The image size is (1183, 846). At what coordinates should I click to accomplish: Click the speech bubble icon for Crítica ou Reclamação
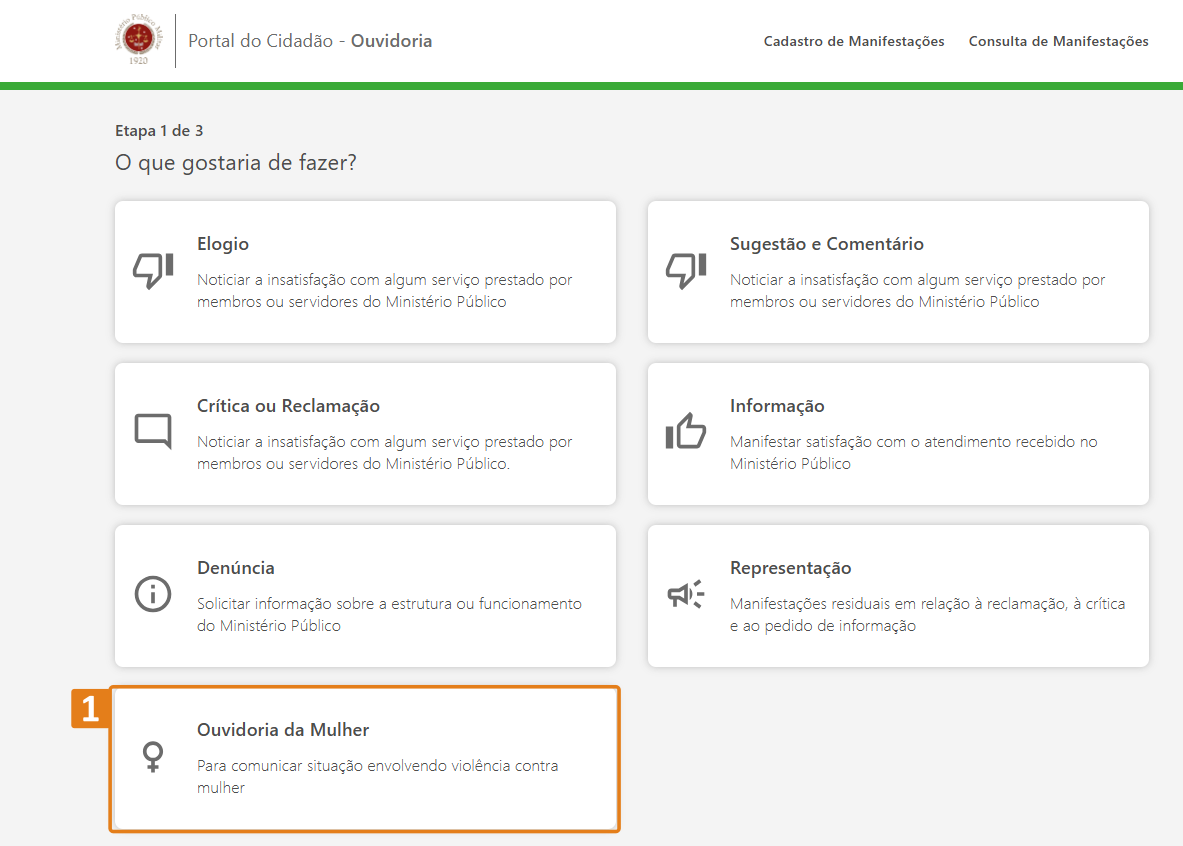coord(153,432)
